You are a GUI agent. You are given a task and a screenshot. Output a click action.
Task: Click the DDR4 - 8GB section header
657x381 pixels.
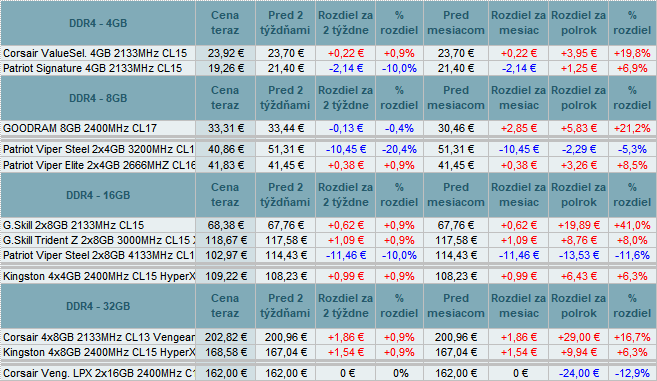[98, 98]
